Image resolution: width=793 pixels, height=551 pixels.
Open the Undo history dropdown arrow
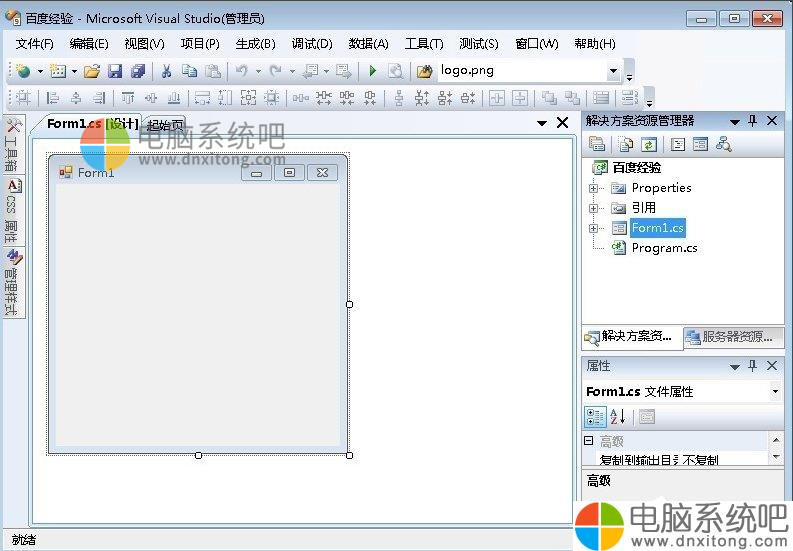click(x=258, y=71)
